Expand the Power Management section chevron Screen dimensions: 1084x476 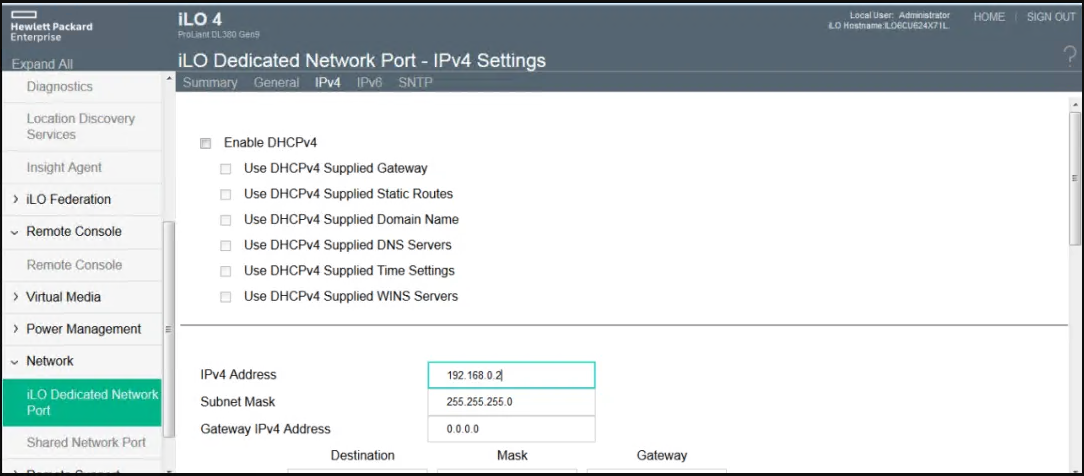pyautogui.click(x=16, y=329)
